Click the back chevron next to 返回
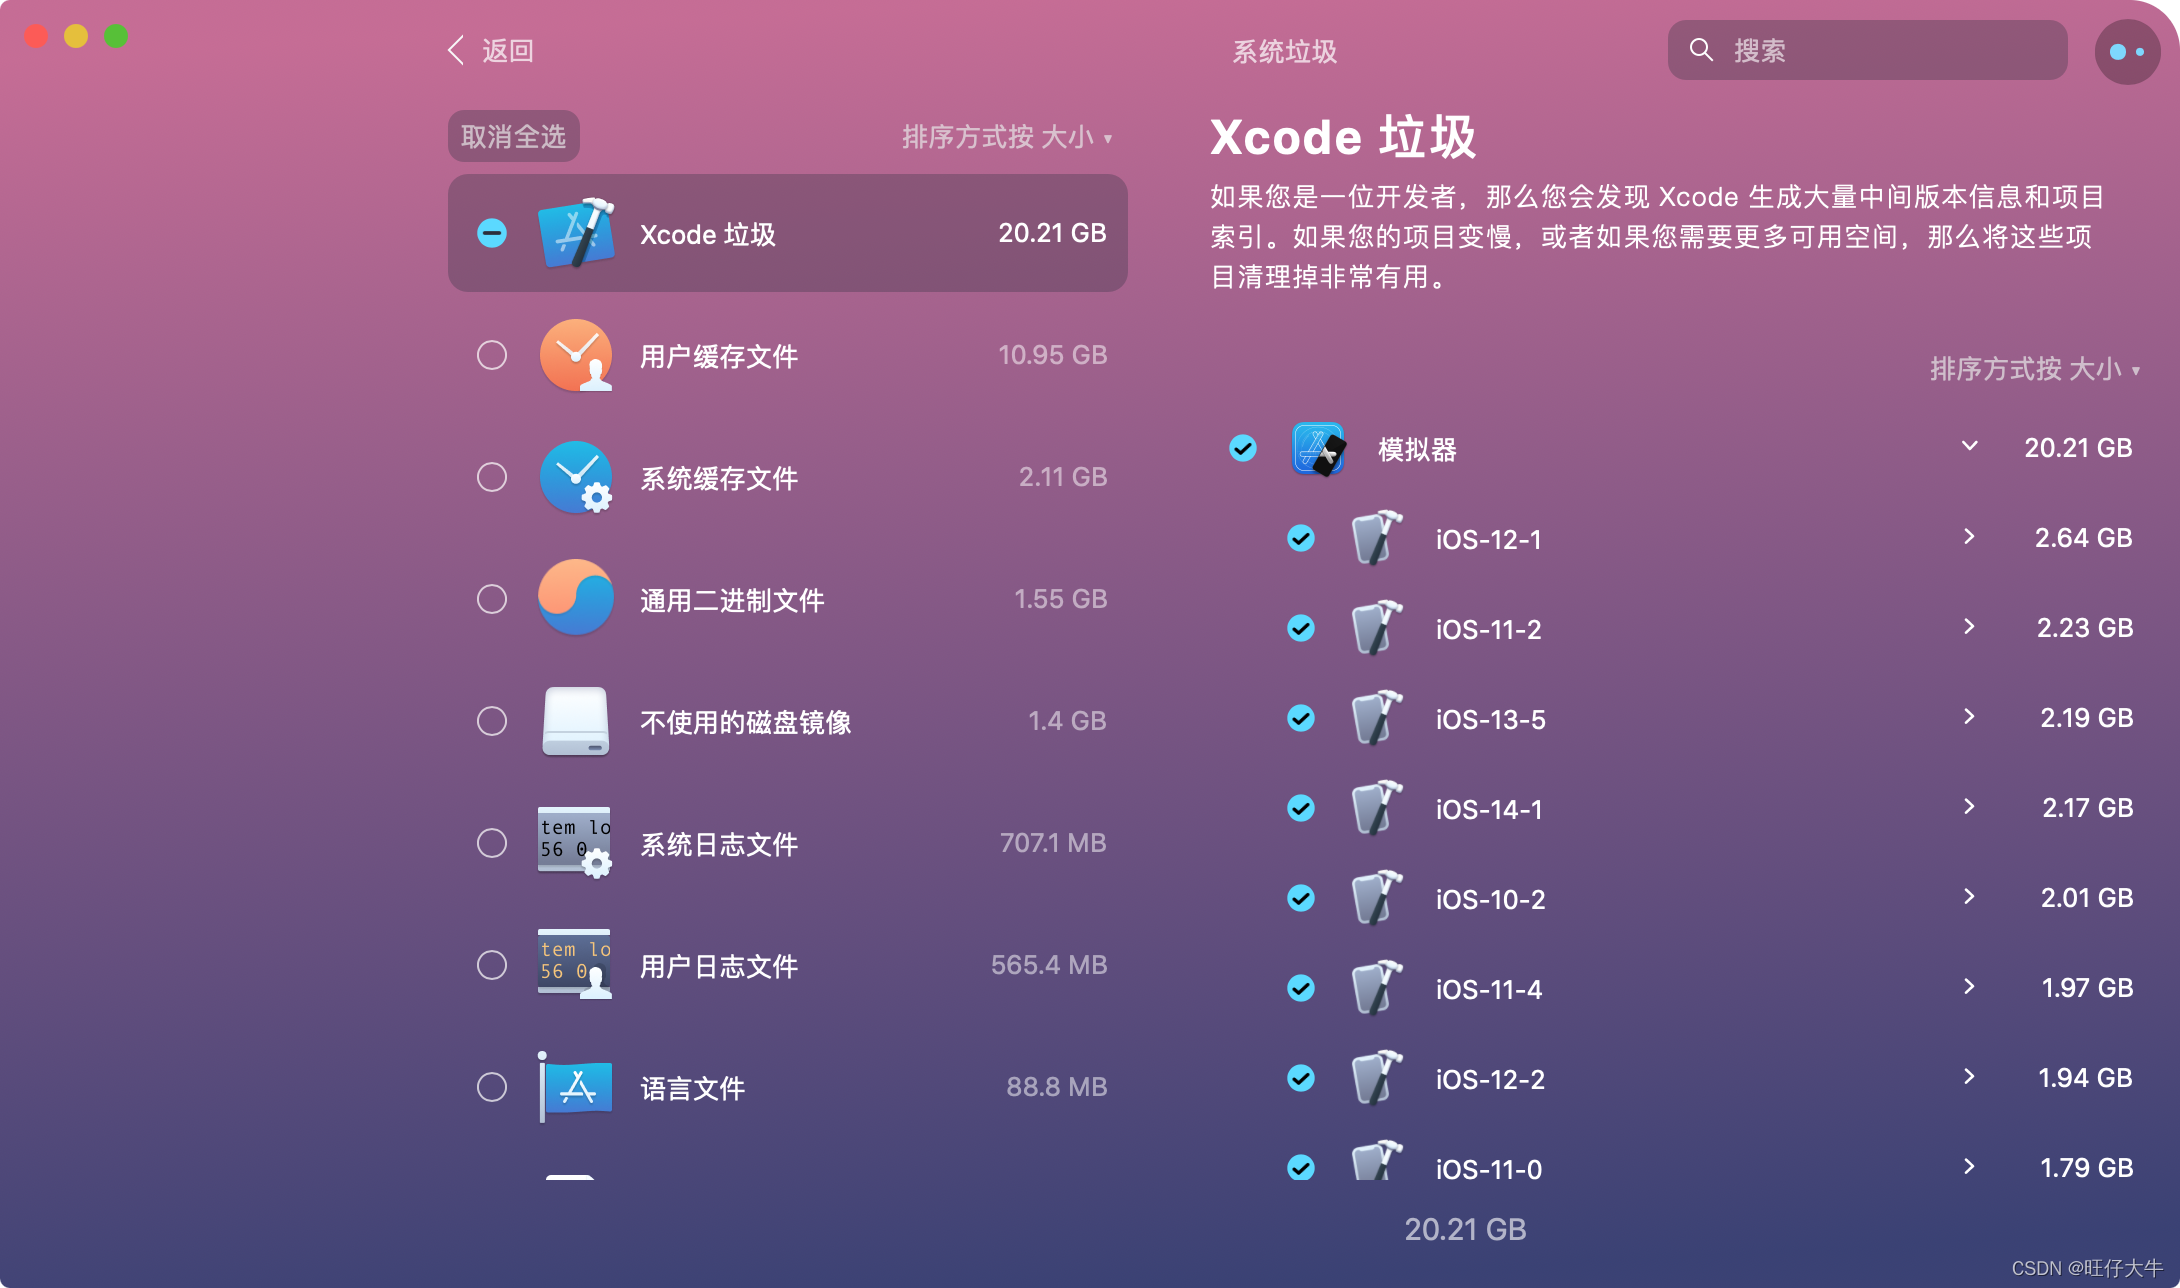This screenshot has height=1288, width=2180. [456, 50]
